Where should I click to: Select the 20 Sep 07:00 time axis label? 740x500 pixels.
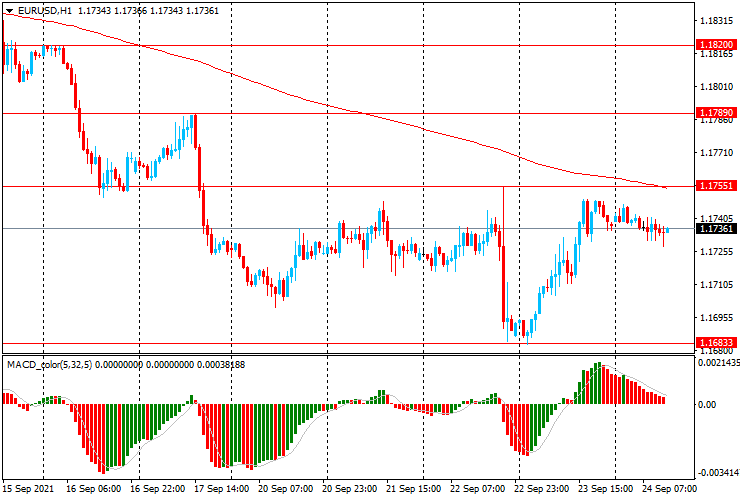pos(286,489)
